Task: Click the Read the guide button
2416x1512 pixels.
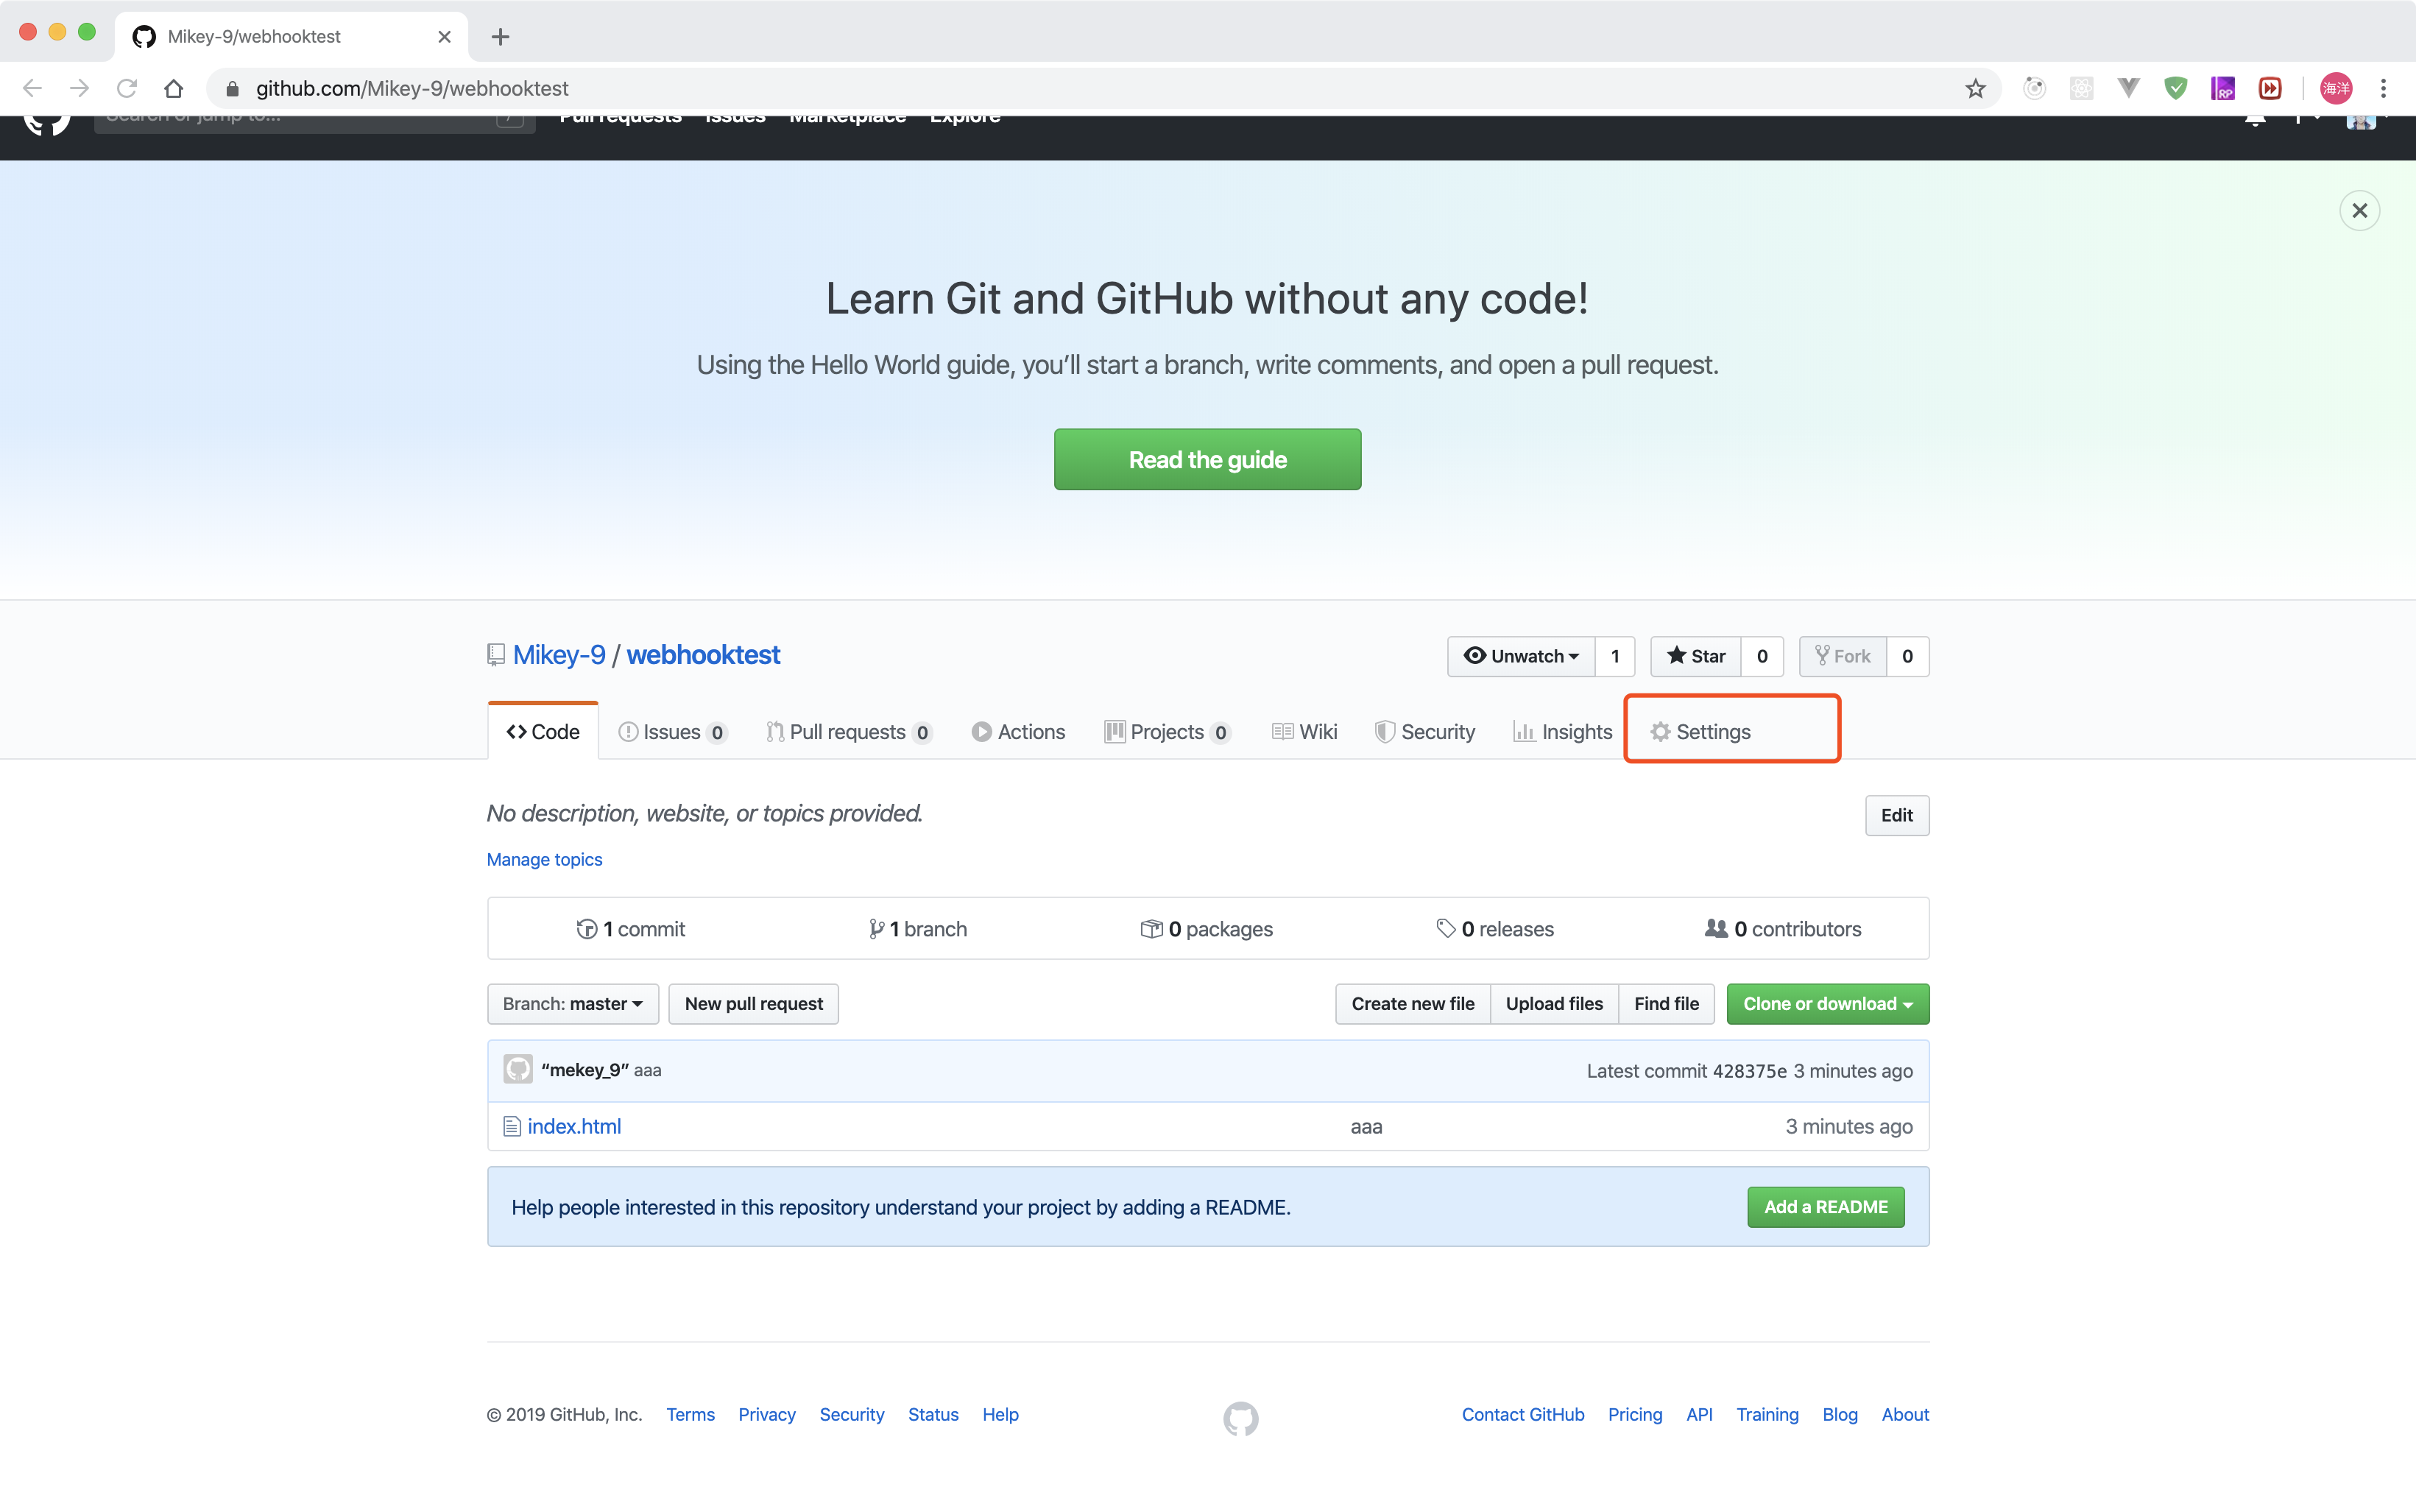Action: click(x=1207, y=459)
